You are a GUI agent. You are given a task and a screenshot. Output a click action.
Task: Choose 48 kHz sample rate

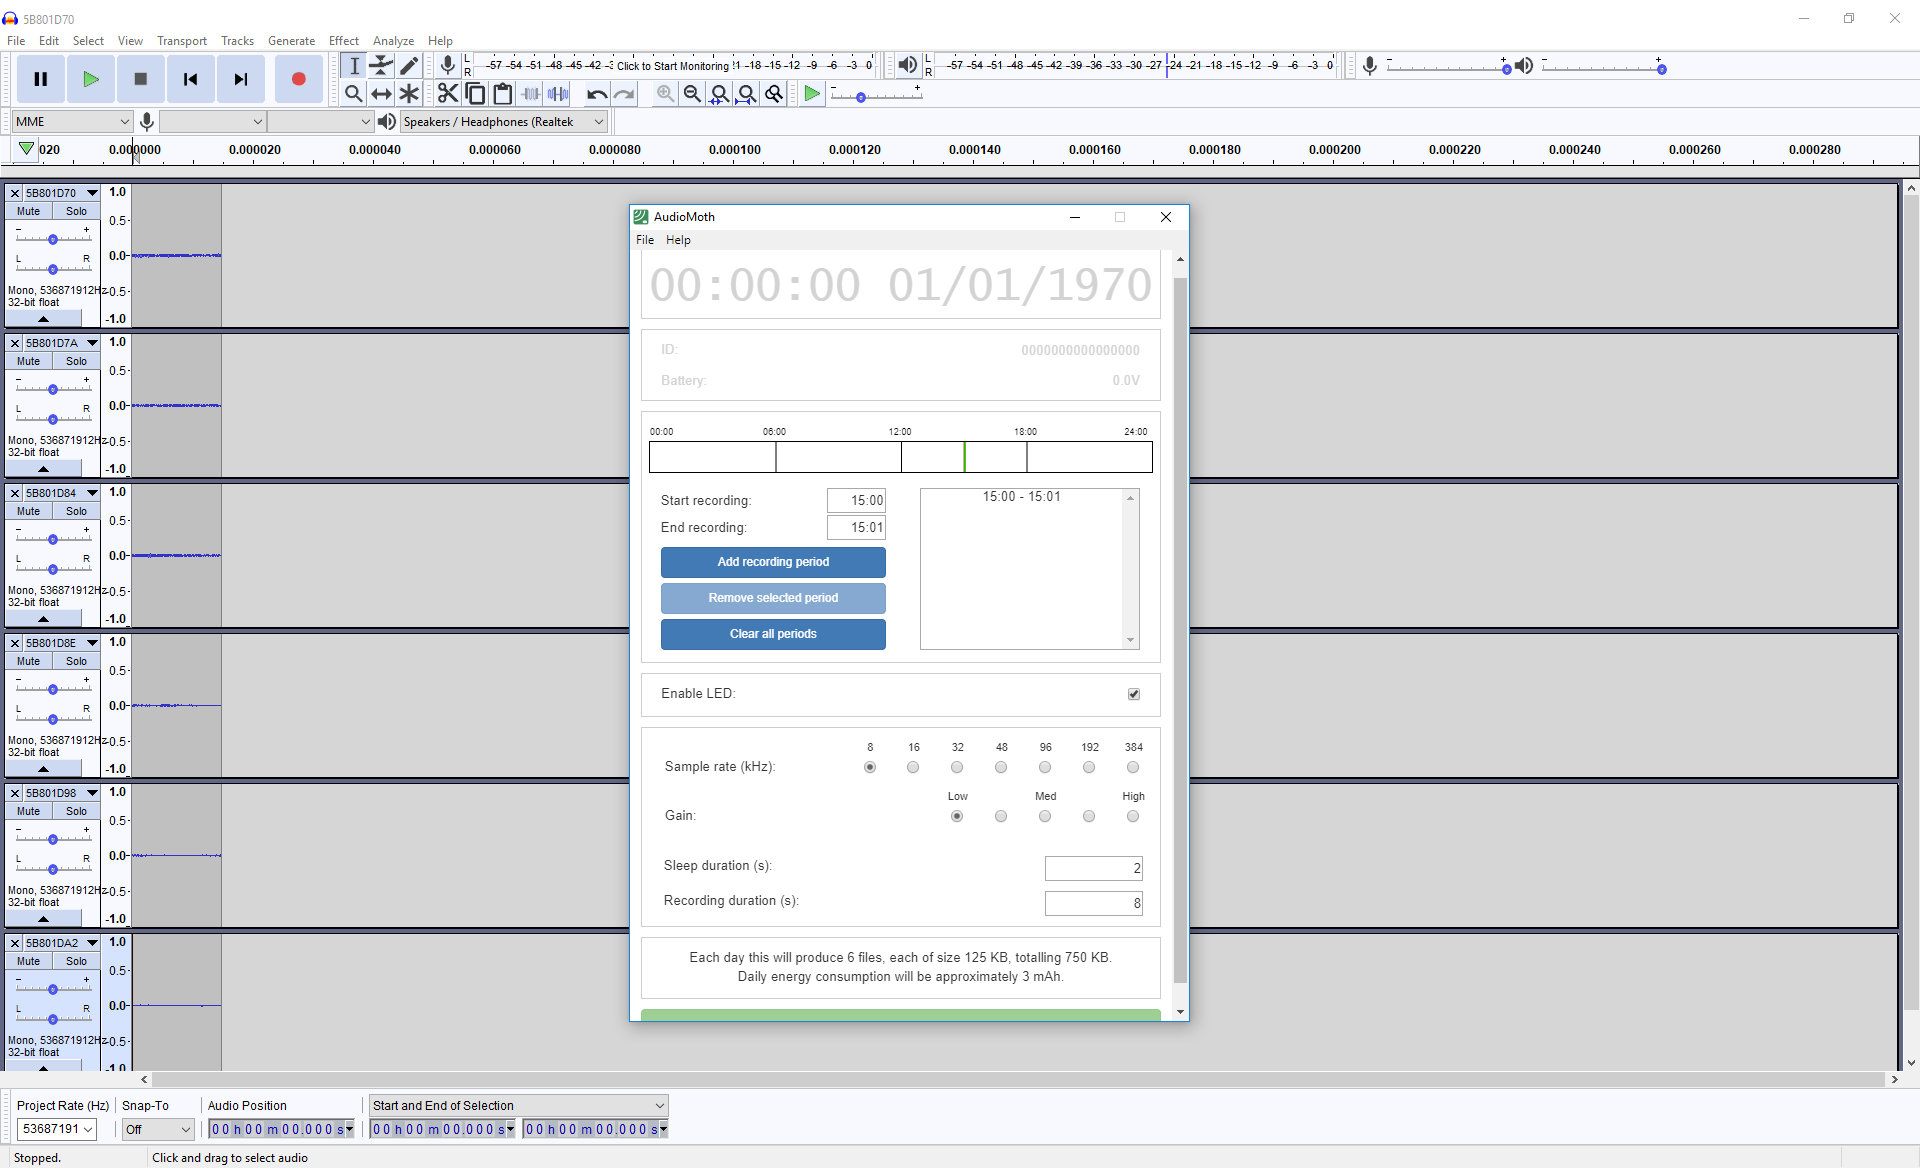tap(1001, 767)
